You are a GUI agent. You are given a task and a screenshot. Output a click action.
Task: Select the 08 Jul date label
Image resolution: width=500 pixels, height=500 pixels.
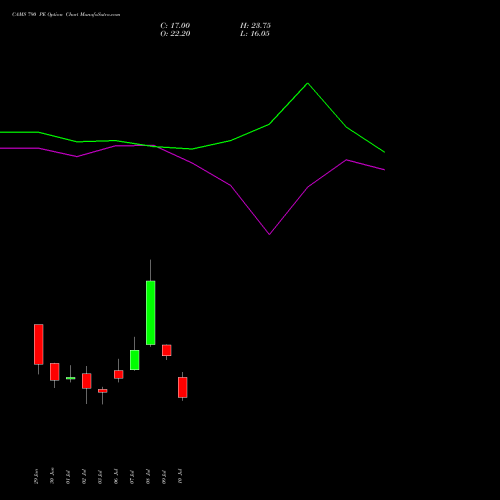point(148,477)
